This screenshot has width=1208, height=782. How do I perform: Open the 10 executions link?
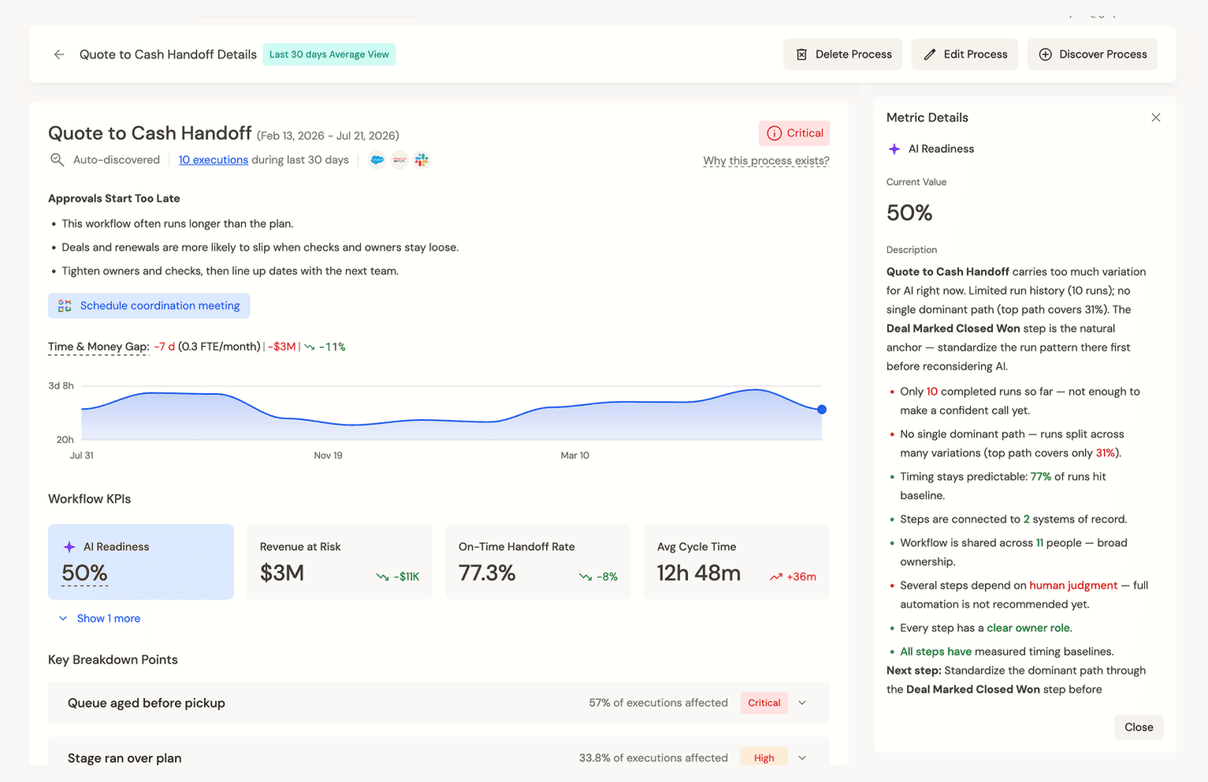[x=213, y=160]
